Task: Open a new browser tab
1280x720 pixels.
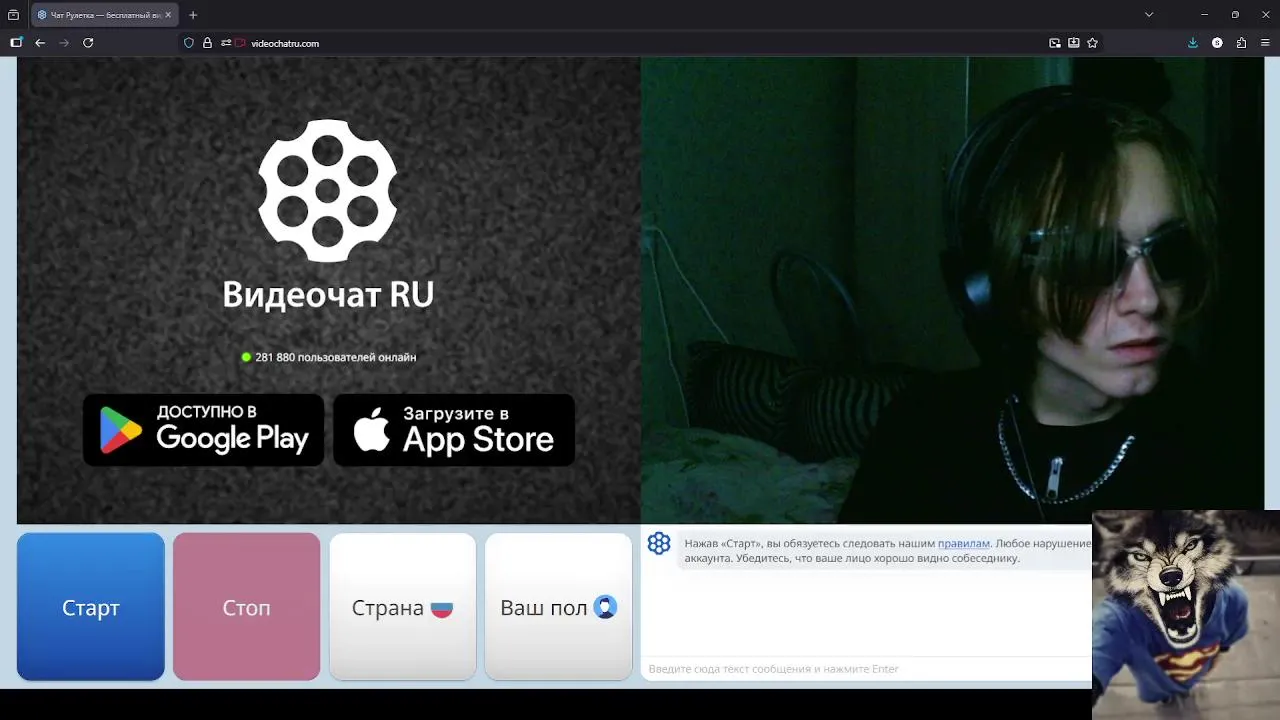Action: coord(193,15)
